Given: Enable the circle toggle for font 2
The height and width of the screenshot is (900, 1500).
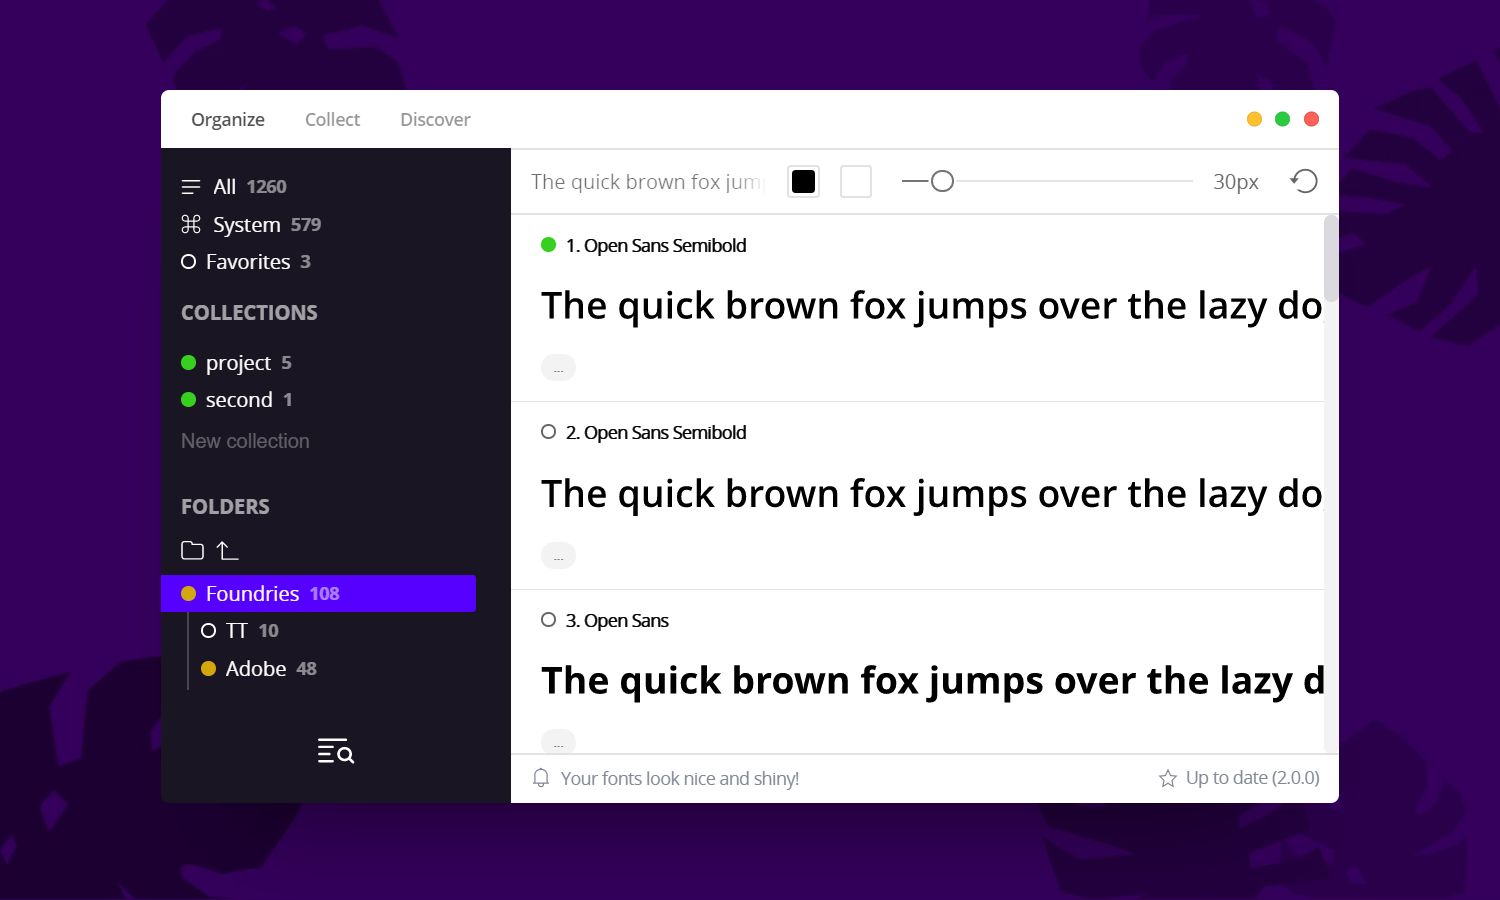Looking at the screenshot, I should [x=548, y=431].
